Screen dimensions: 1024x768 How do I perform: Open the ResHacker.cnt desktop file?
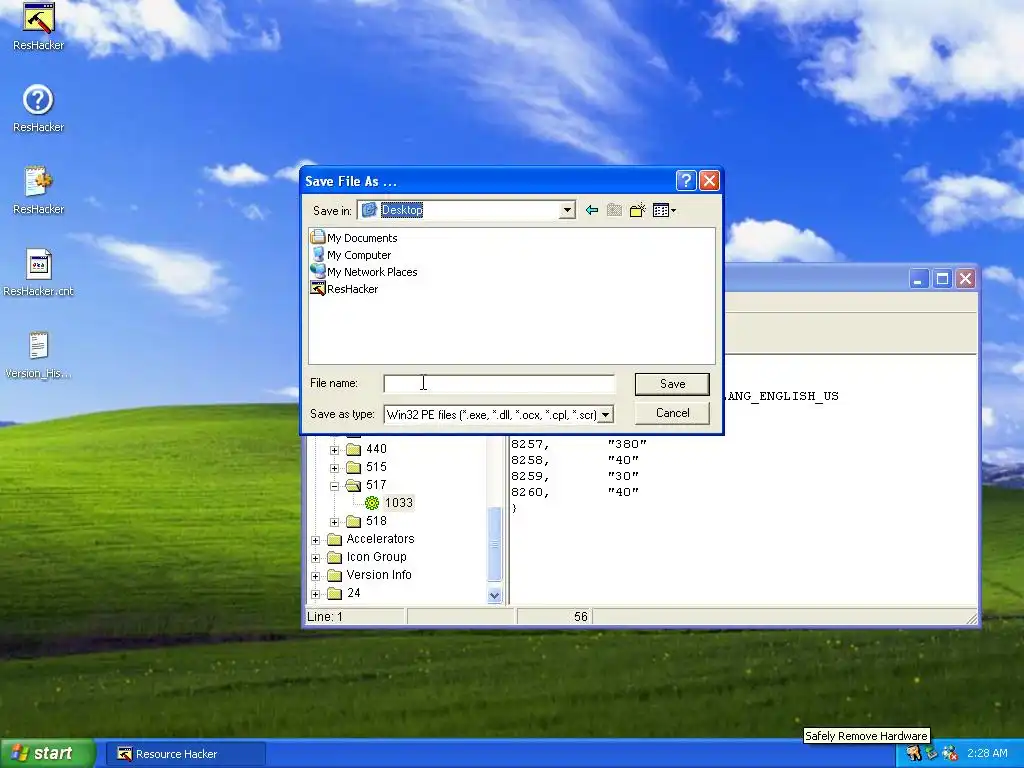[38, 264]
